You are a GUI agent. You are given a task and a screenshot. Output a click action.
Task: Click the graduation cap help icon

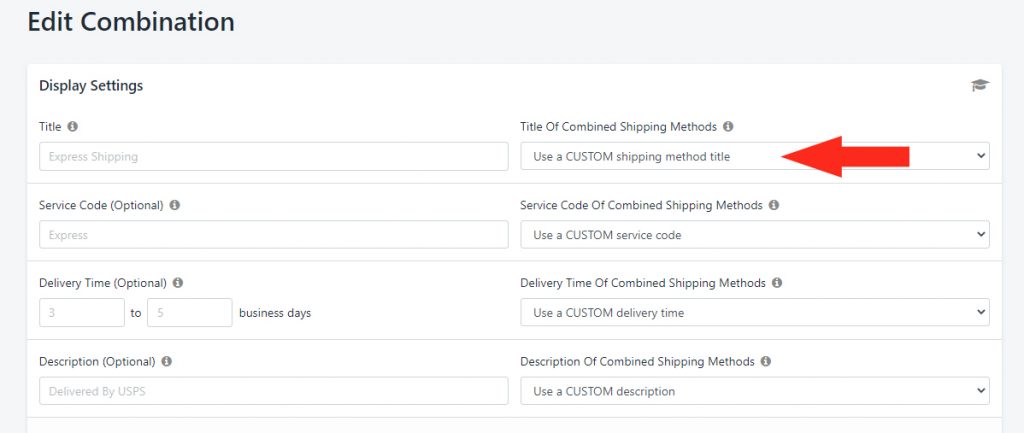(980, 86)
